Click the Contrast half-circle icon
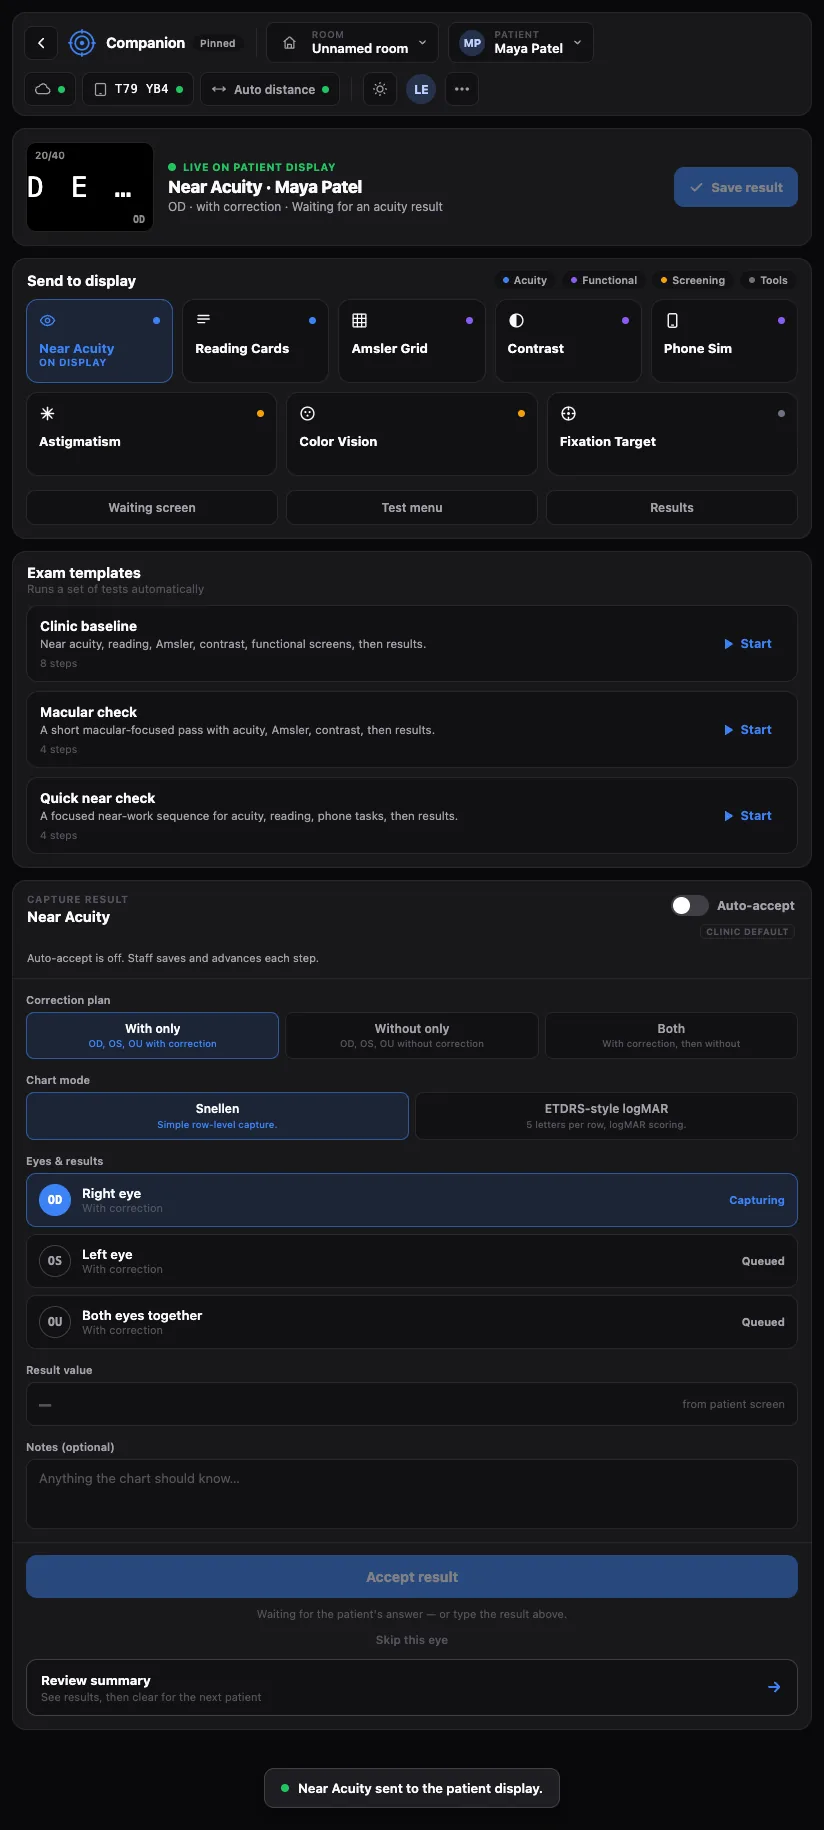 (x=516, y=321)
